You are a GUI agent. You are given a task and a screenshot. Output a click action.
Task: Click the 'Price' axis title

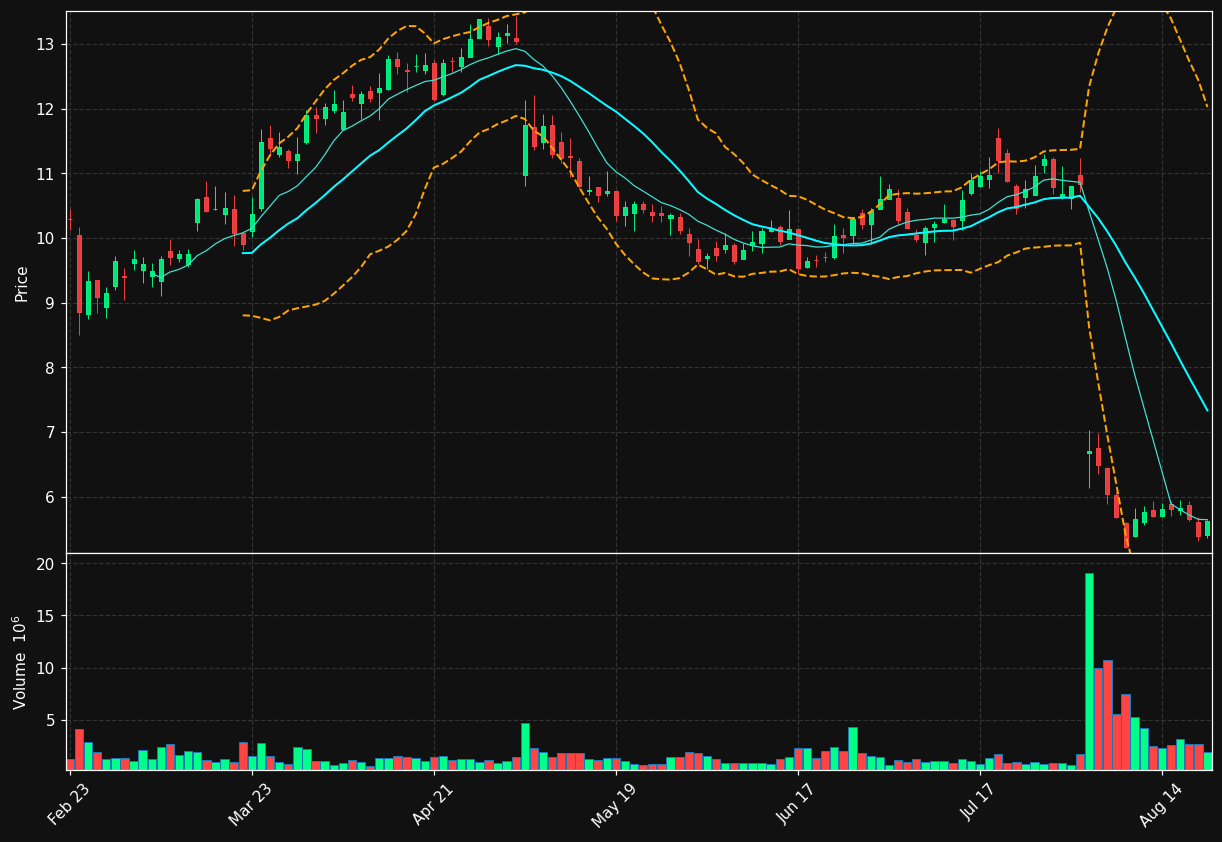pos(22,283)
